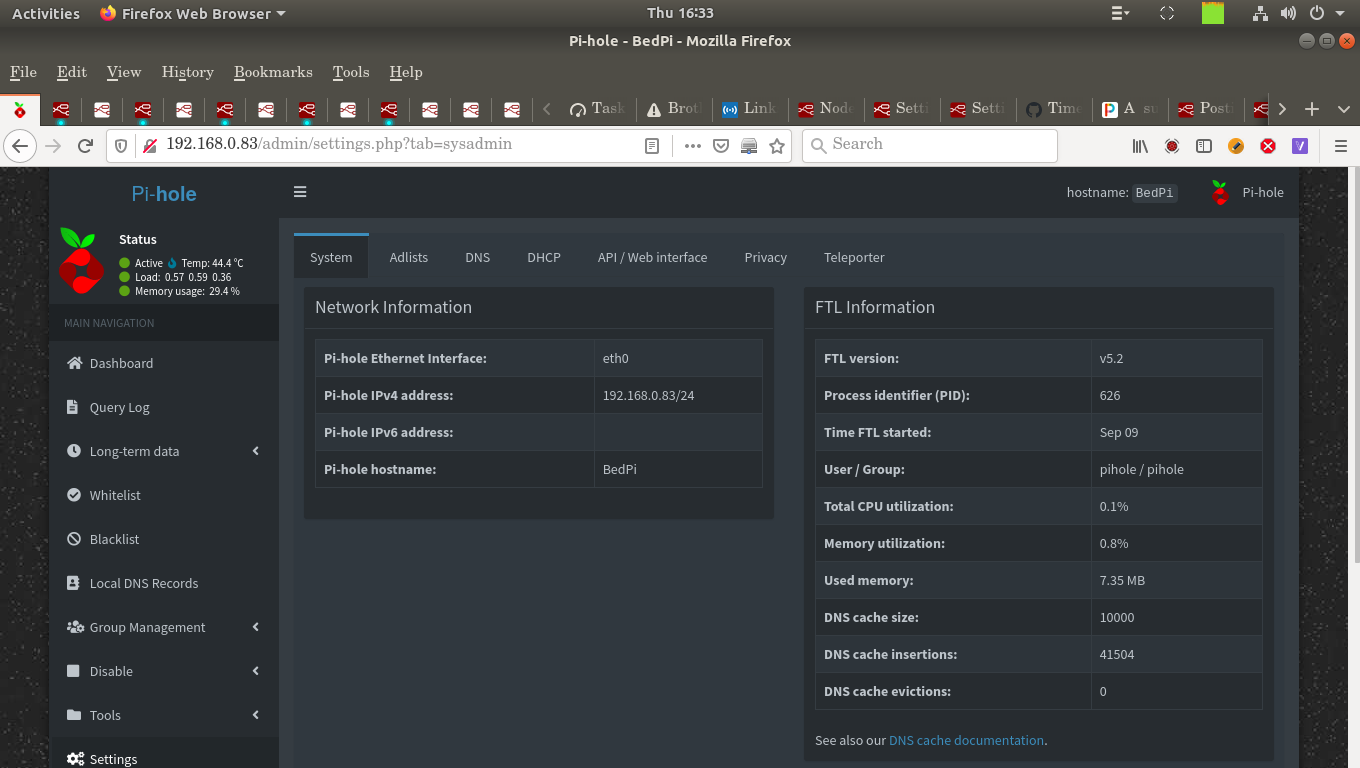Open the system power menu arrow

pos(1340,14)
